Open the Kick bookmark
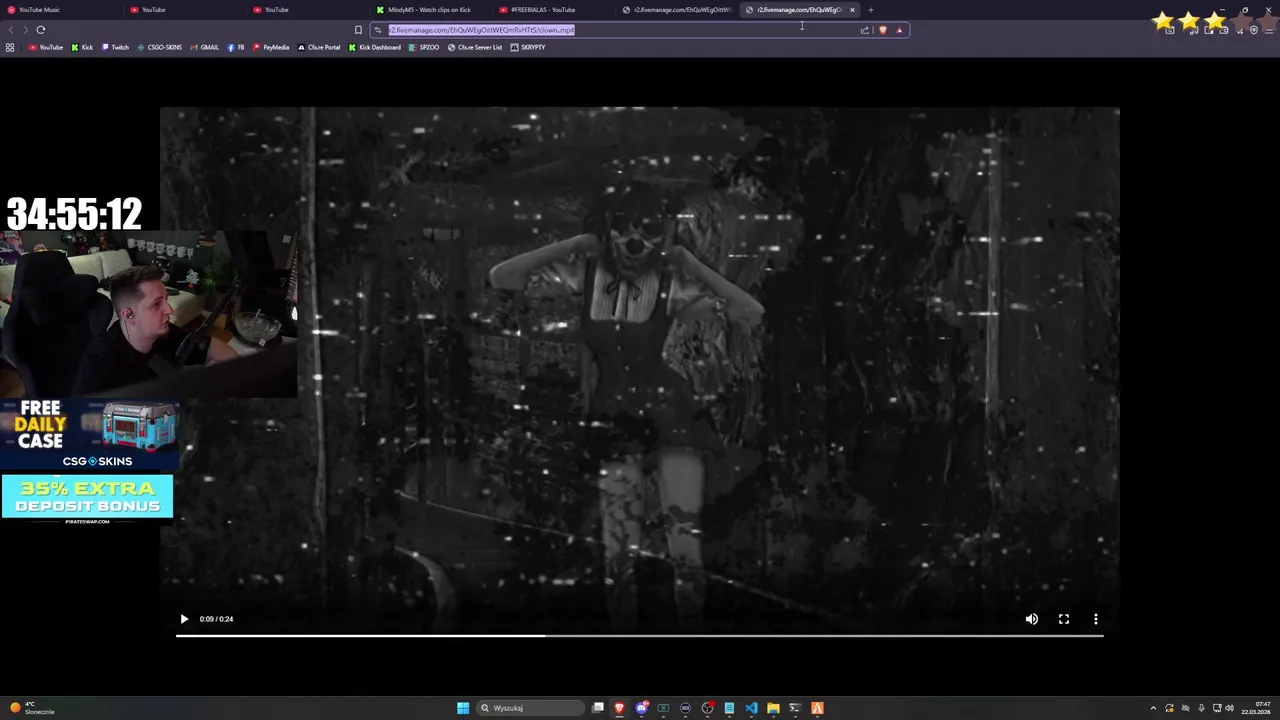The height and width of the screenshot is (720, 1280). 82,47
